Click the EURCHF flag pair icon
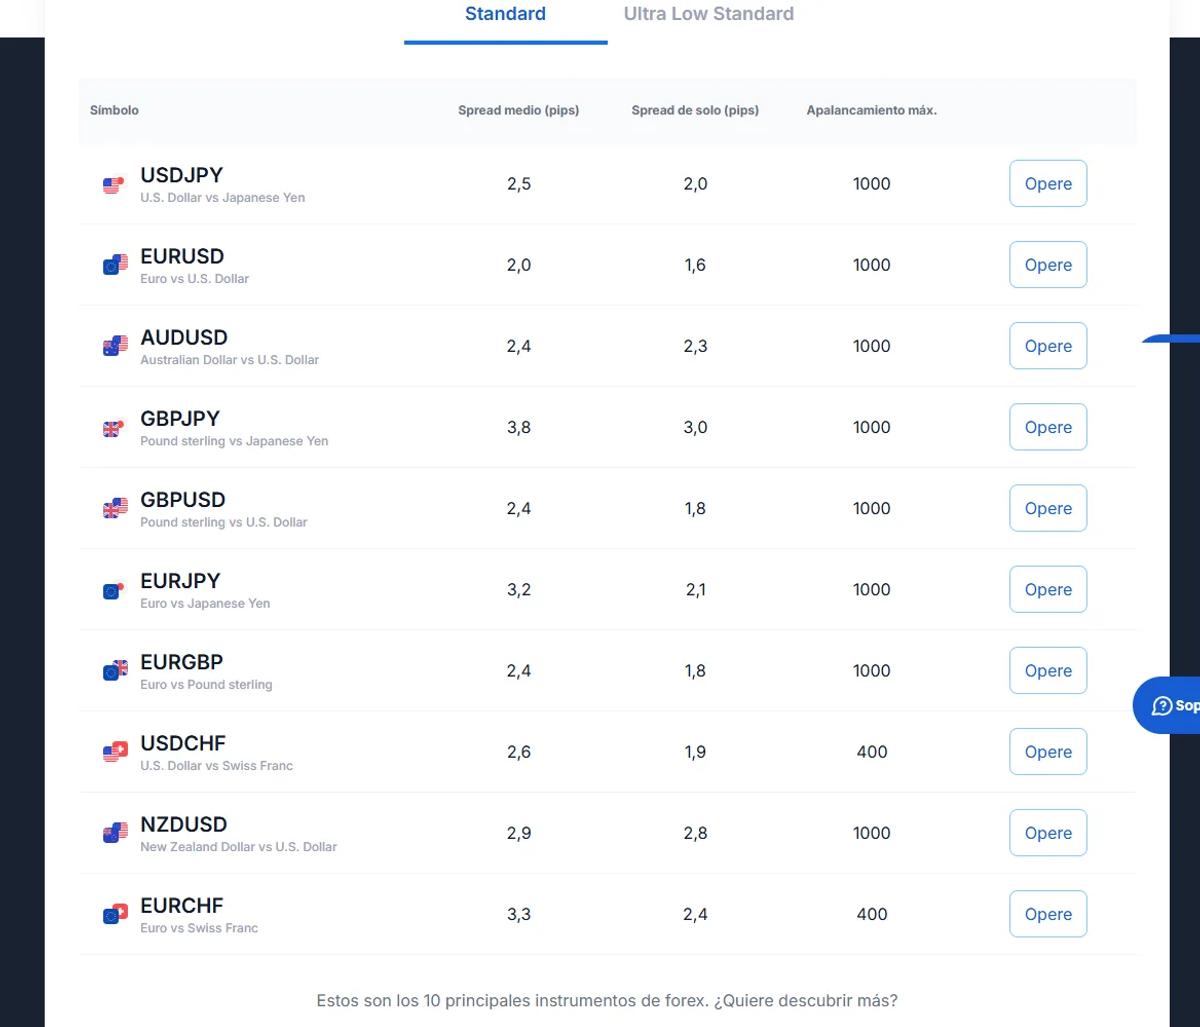This screenshot has height=1027, width=1200. pos(115,914)
